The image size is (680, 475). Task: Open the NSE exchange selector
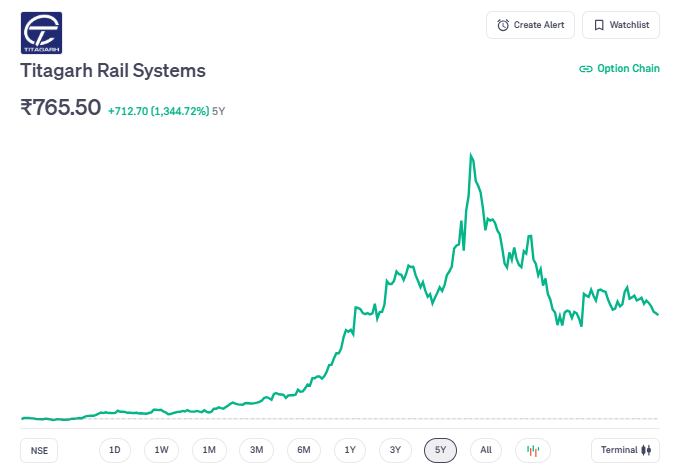pyautogui.click(x=39, y=450)
